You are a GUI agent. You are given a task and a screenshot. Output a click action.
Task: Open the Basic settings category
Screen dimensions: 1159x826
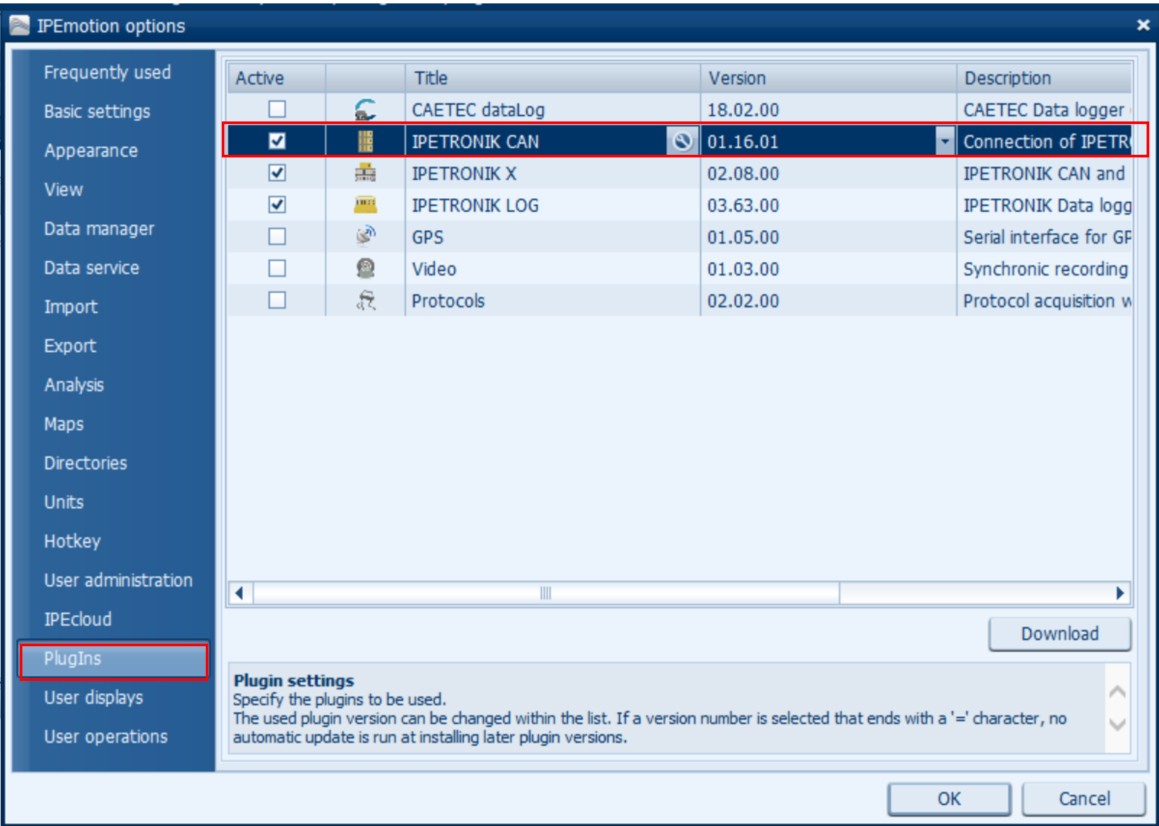(97, 112)
